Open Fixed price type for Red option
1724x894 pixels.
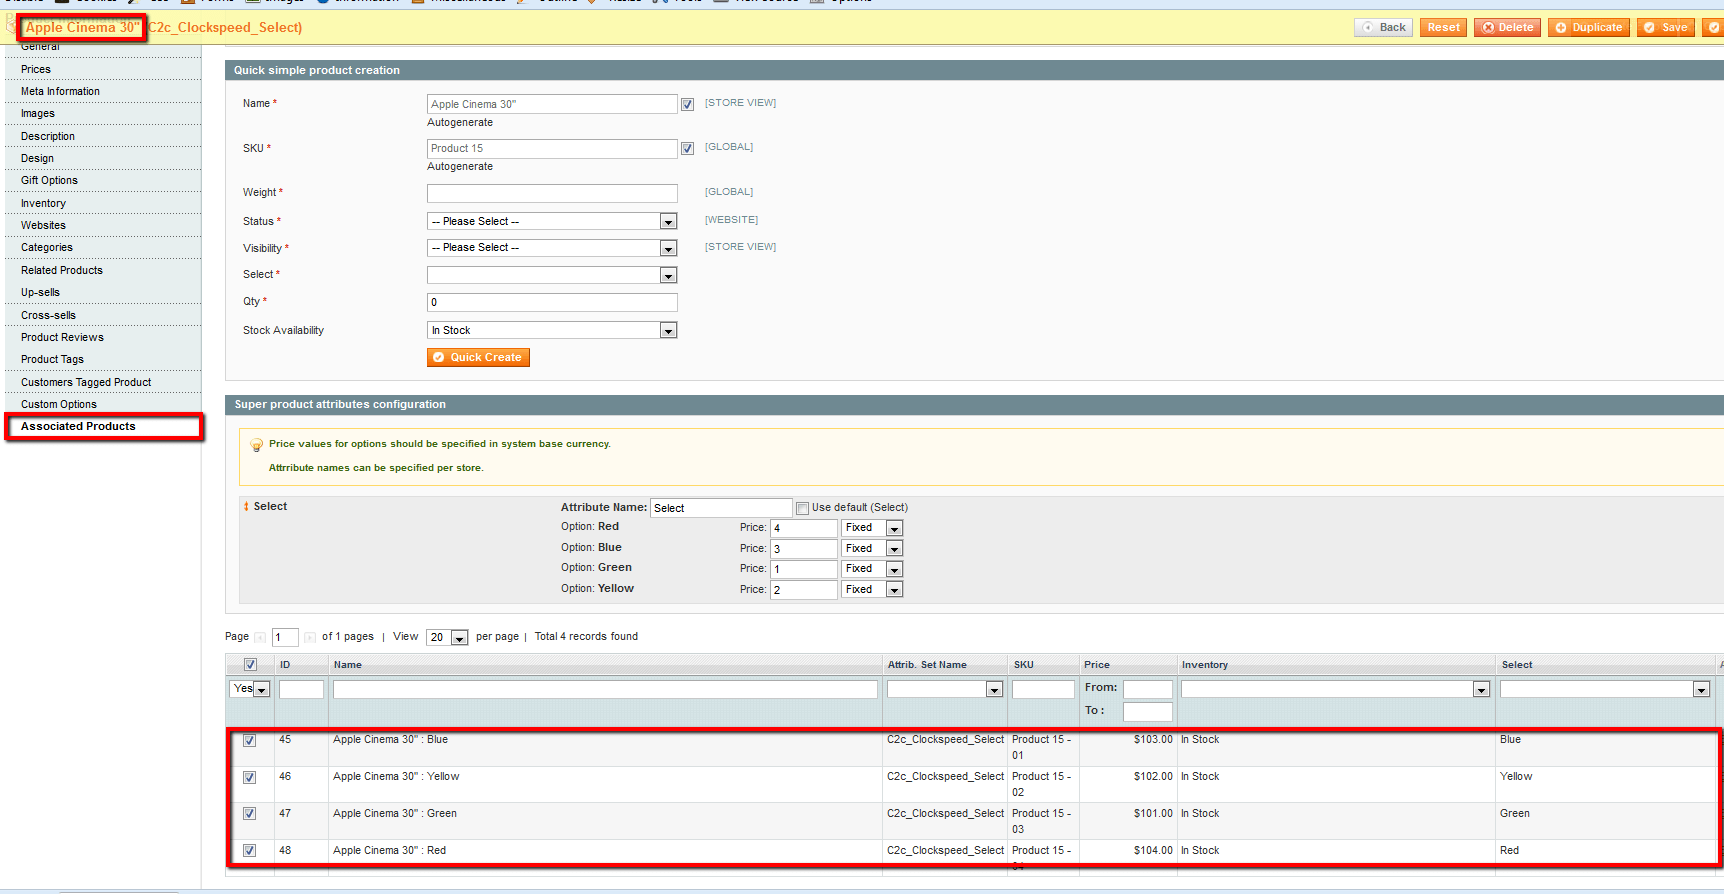coord(872,528)
